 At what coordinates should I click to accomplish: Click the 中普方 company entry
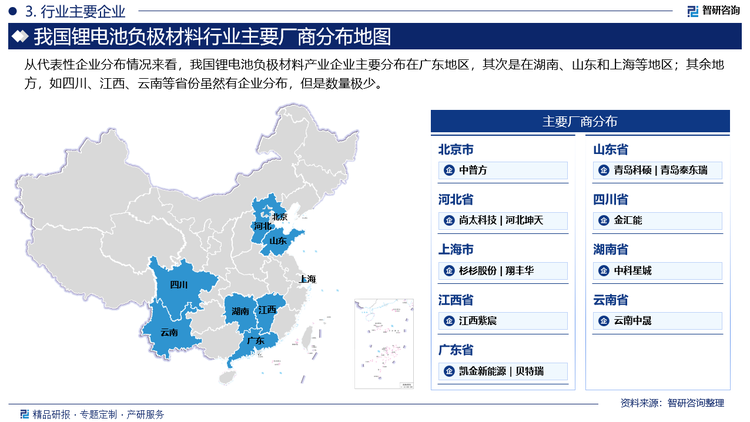pyautogui.click(x=503, y=170)
